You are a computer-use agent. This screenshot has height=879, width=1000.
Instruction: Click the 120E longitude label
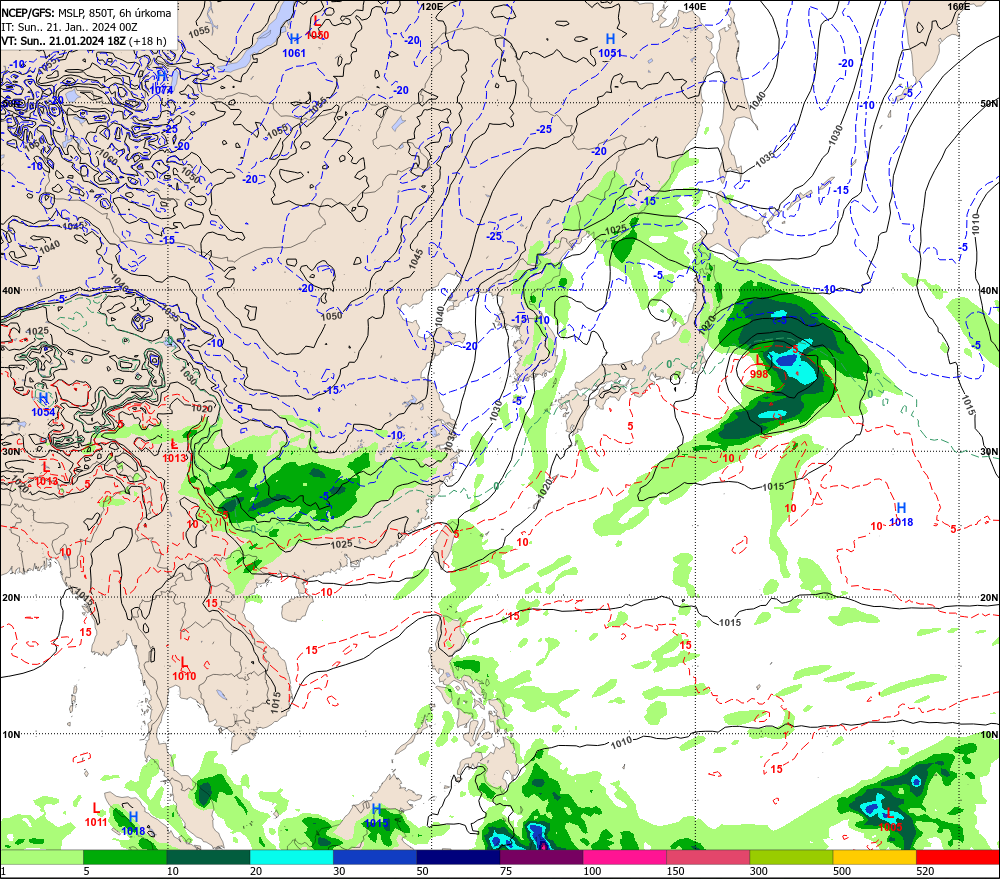tap(432, 6)
